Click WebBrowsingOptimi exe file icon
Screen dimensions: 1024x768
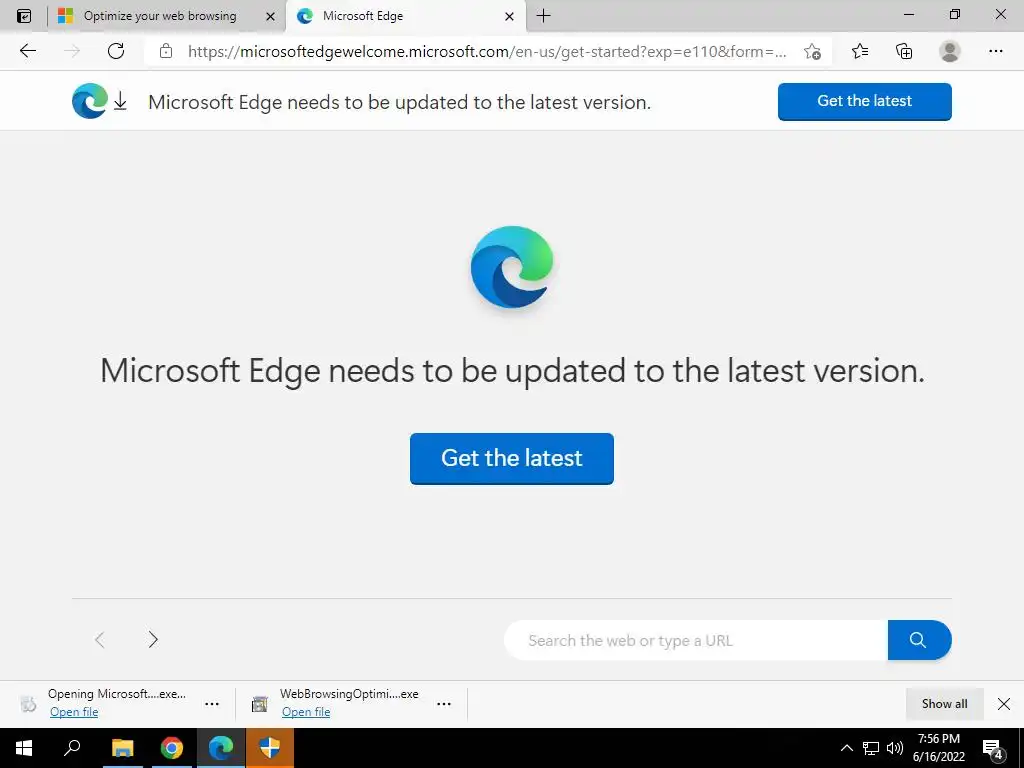coord(260,704)
